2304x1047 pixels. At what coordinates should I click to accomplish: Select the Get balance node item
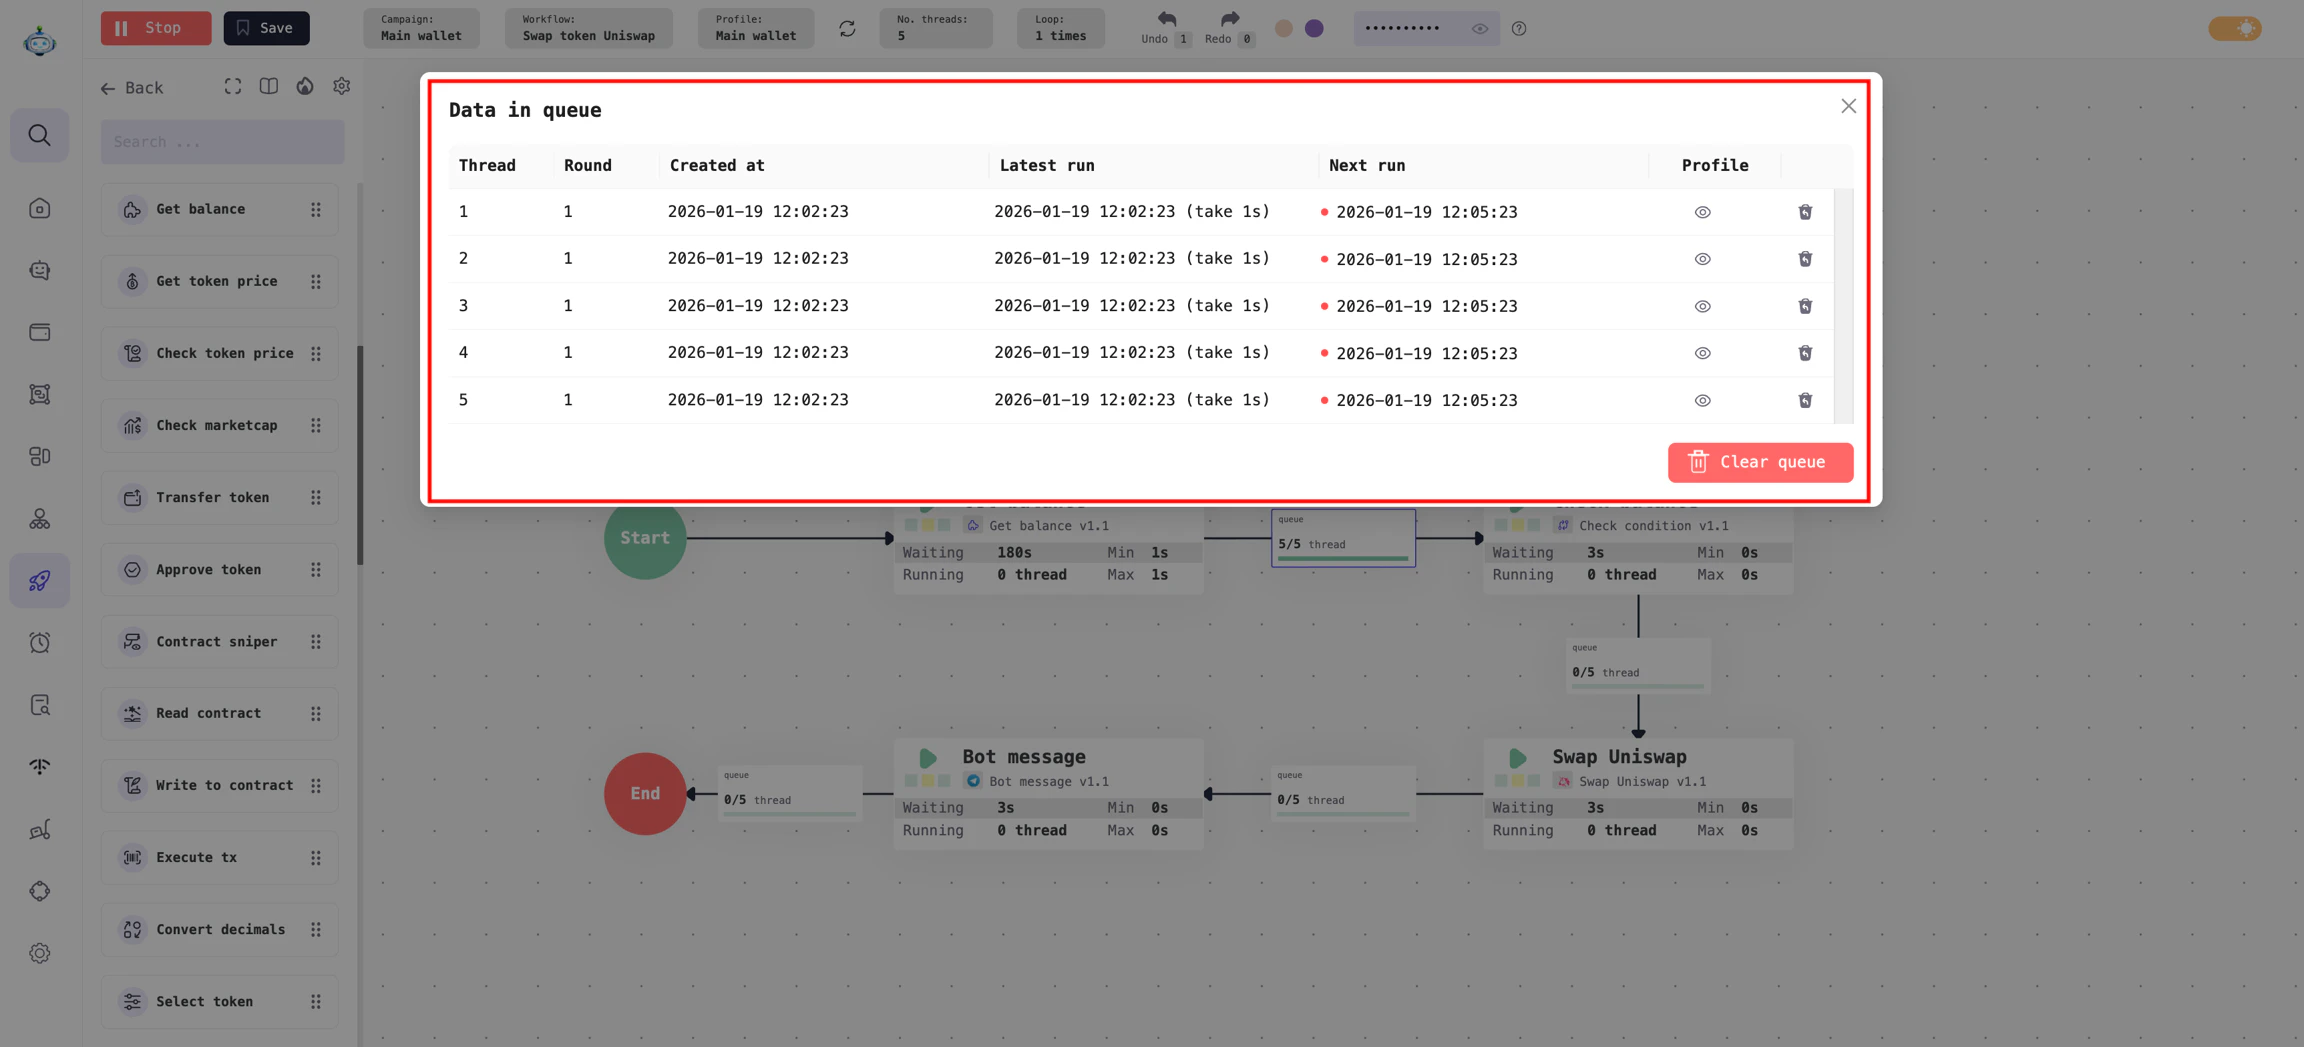click(x=219, y=209)
